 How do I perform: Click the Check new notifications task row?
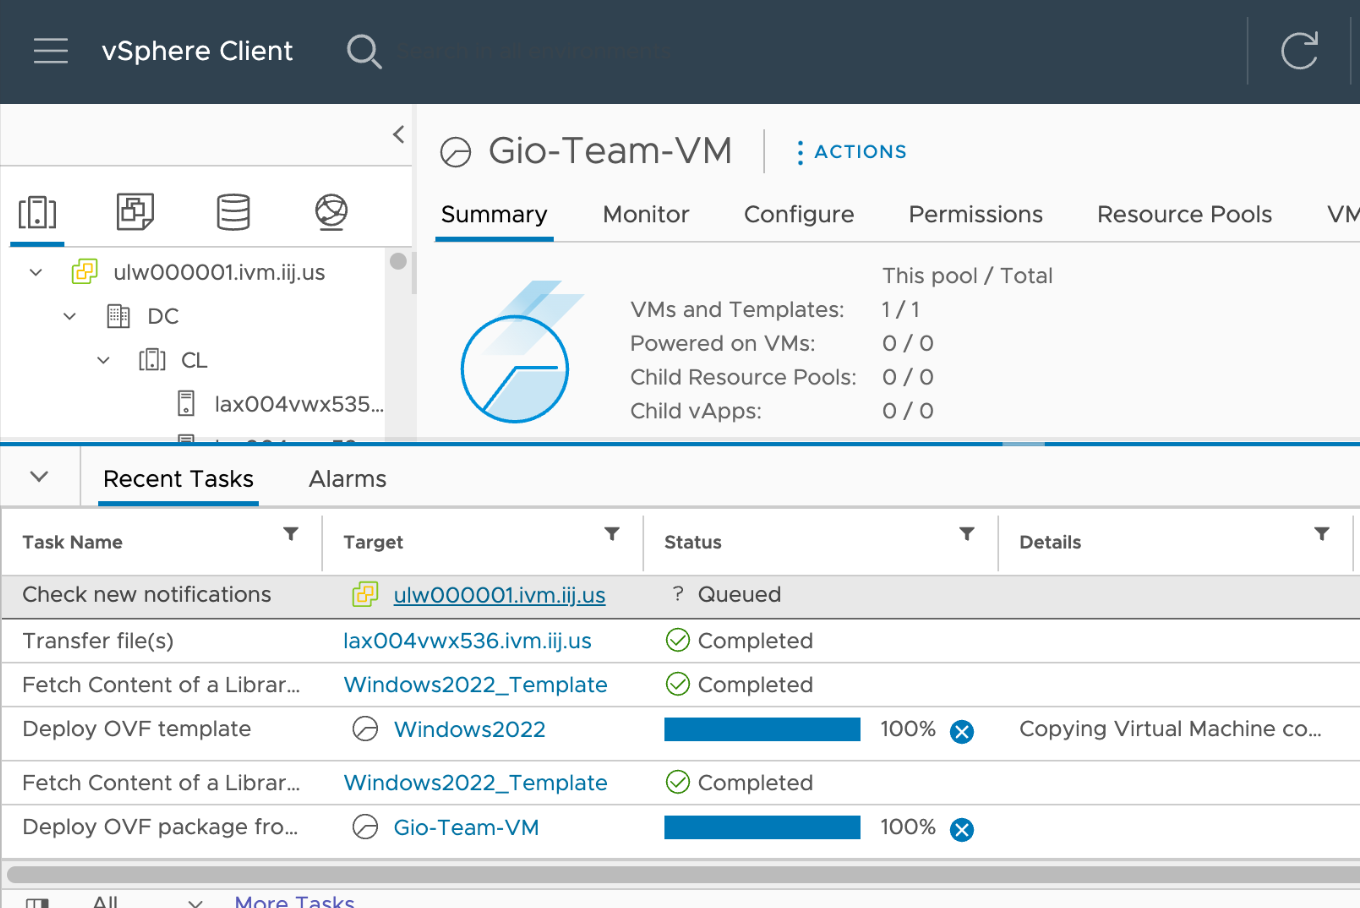coord(680,596)
